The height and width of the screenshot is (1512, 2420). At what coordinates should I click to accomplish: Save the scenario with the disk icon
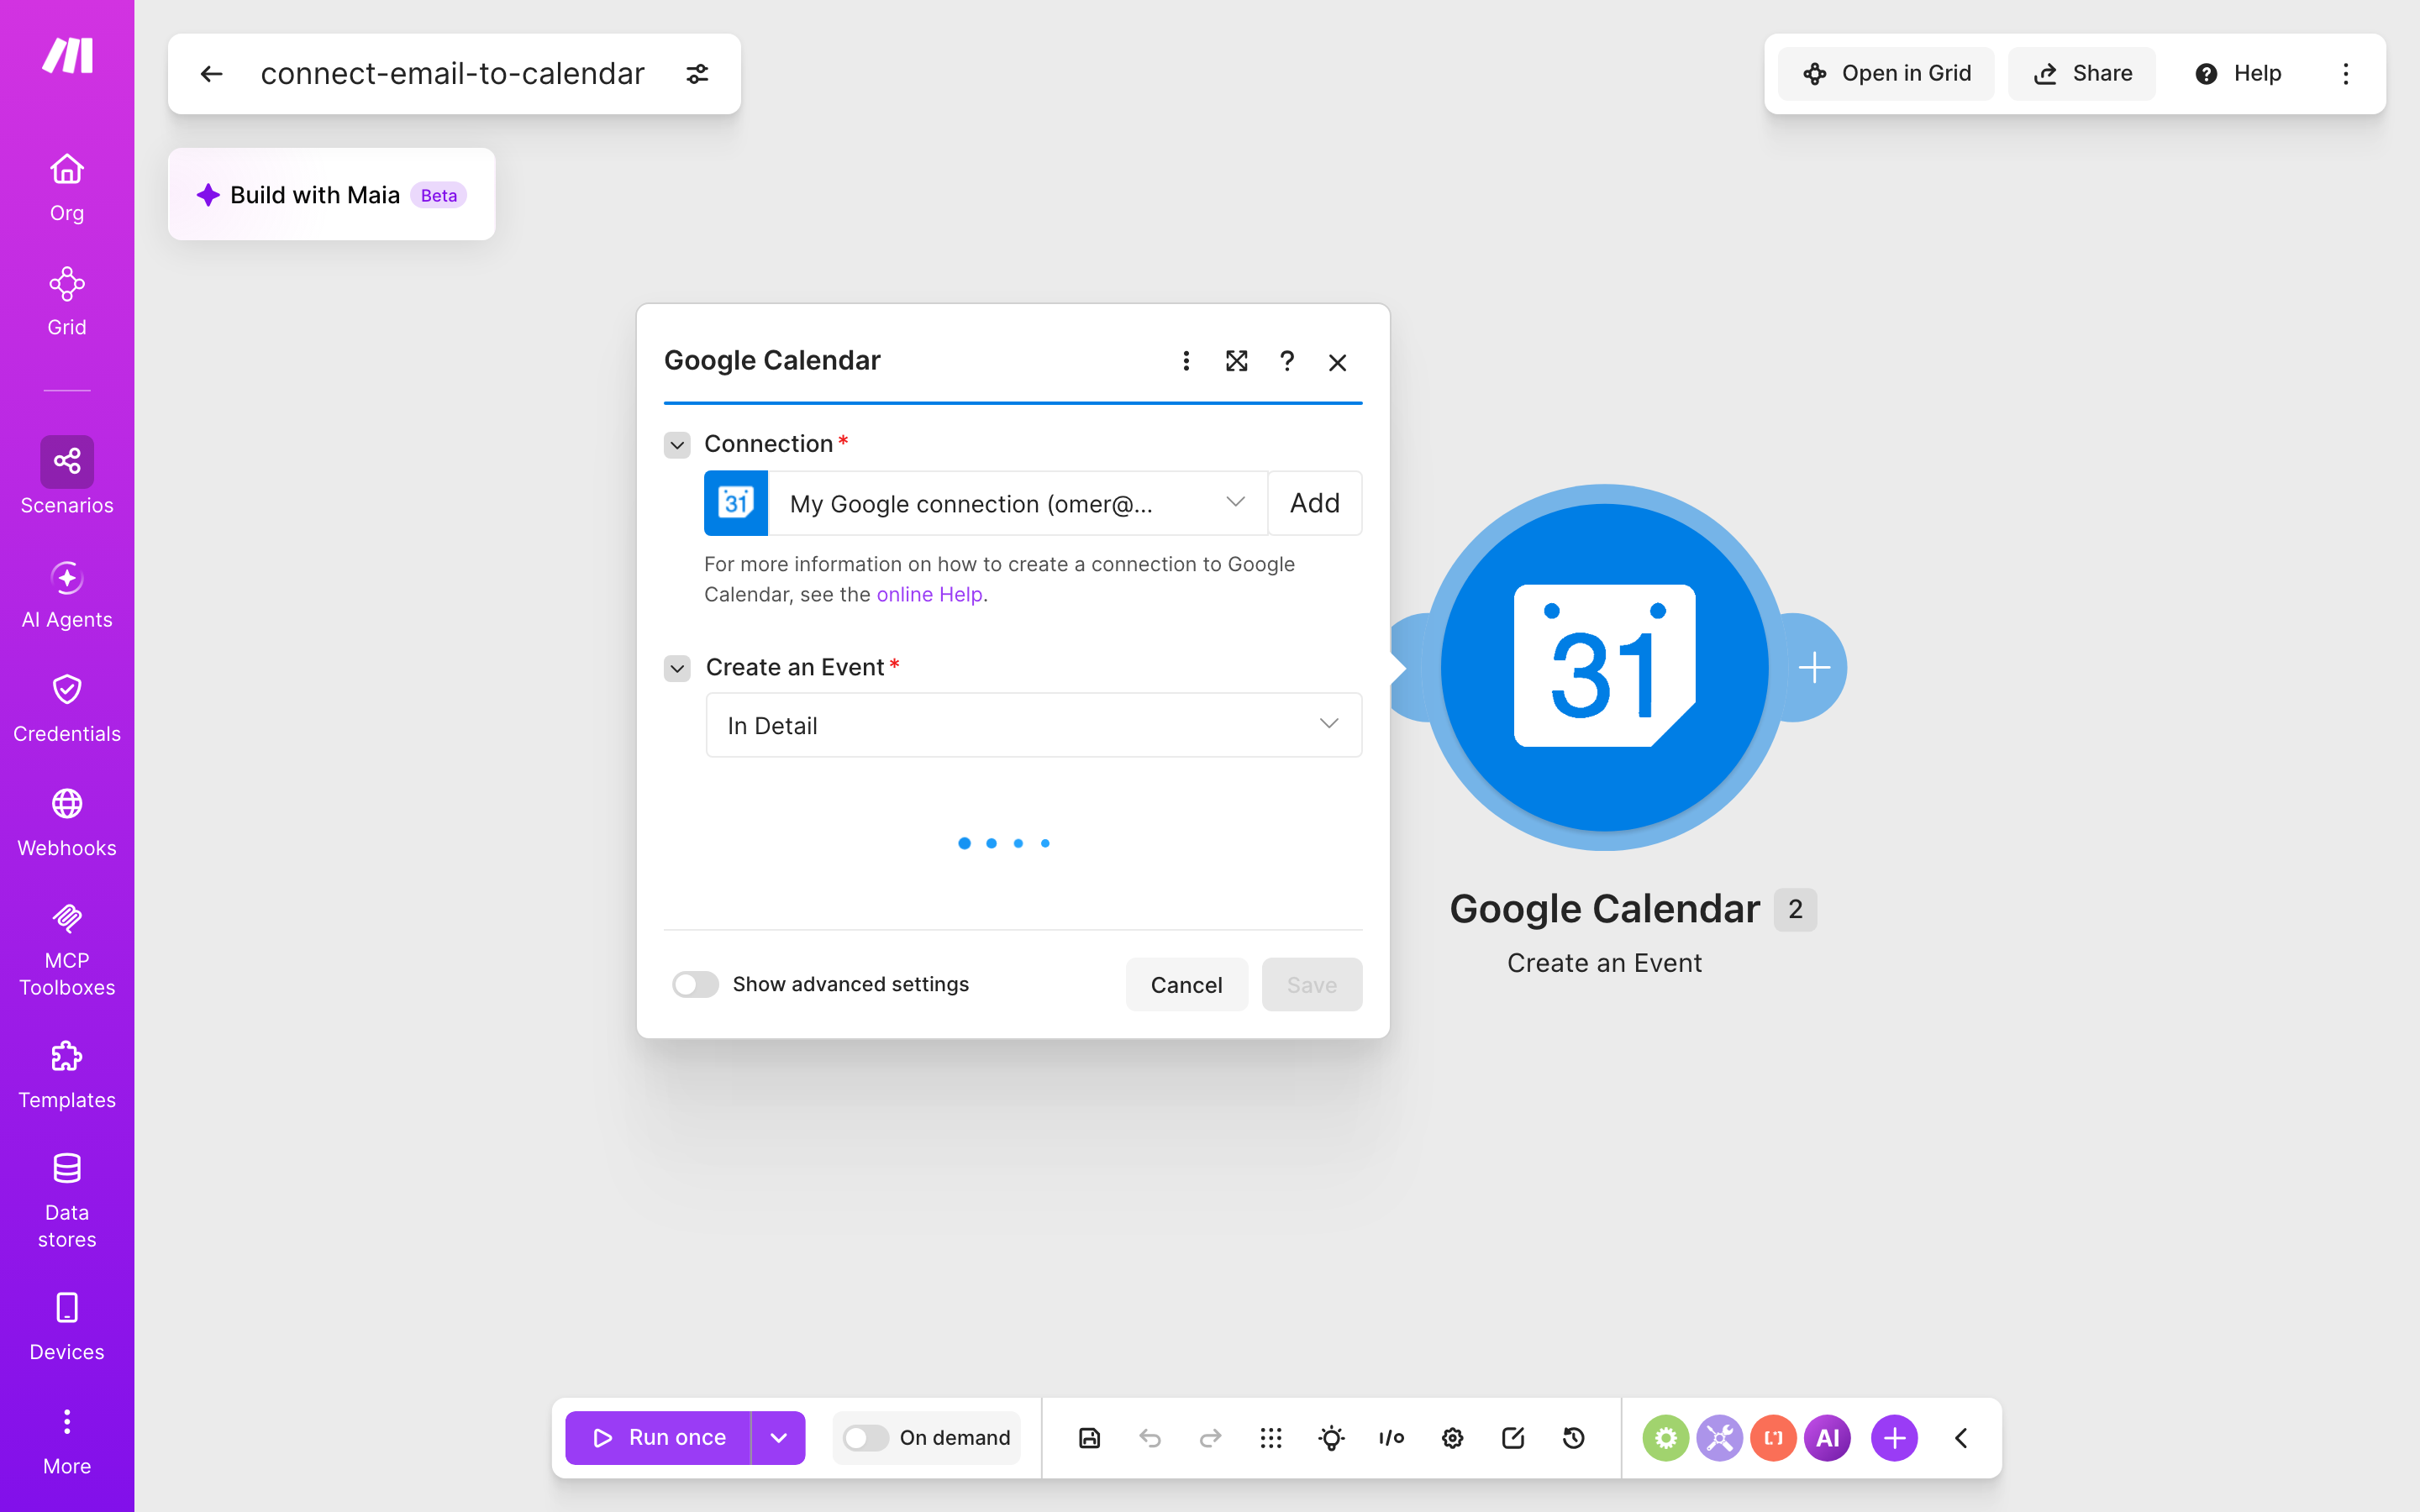tap(1089, 1438)
